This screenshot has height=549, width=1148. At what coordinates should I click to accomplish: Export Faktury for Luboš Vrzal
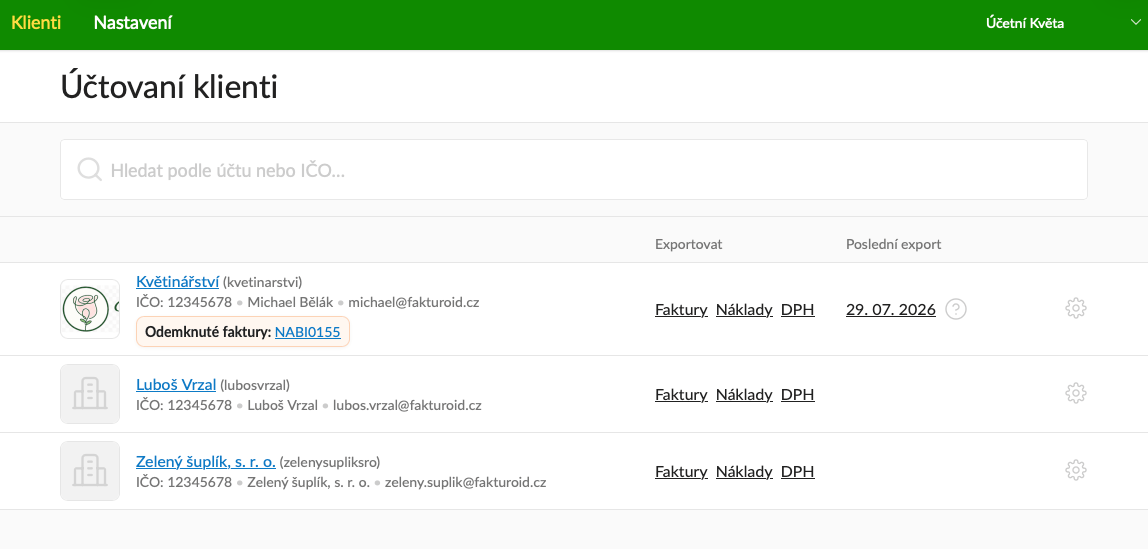pos(681,395)
